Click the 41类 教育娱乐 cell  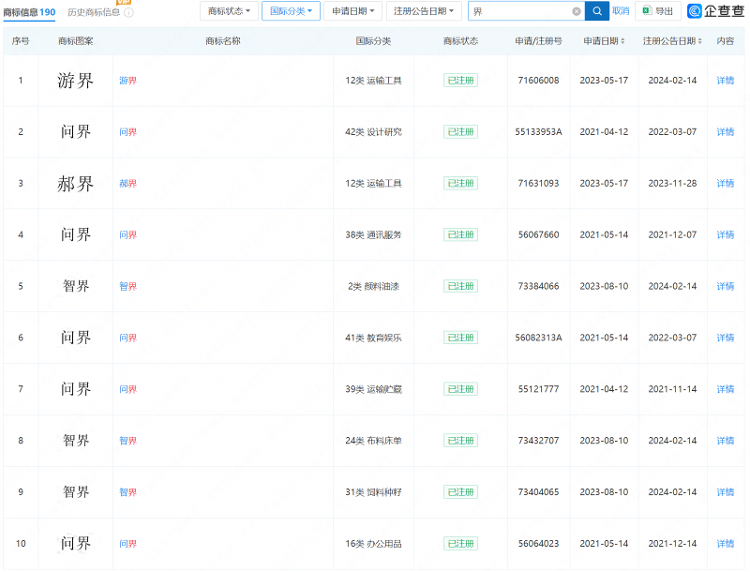coord(373,338)
